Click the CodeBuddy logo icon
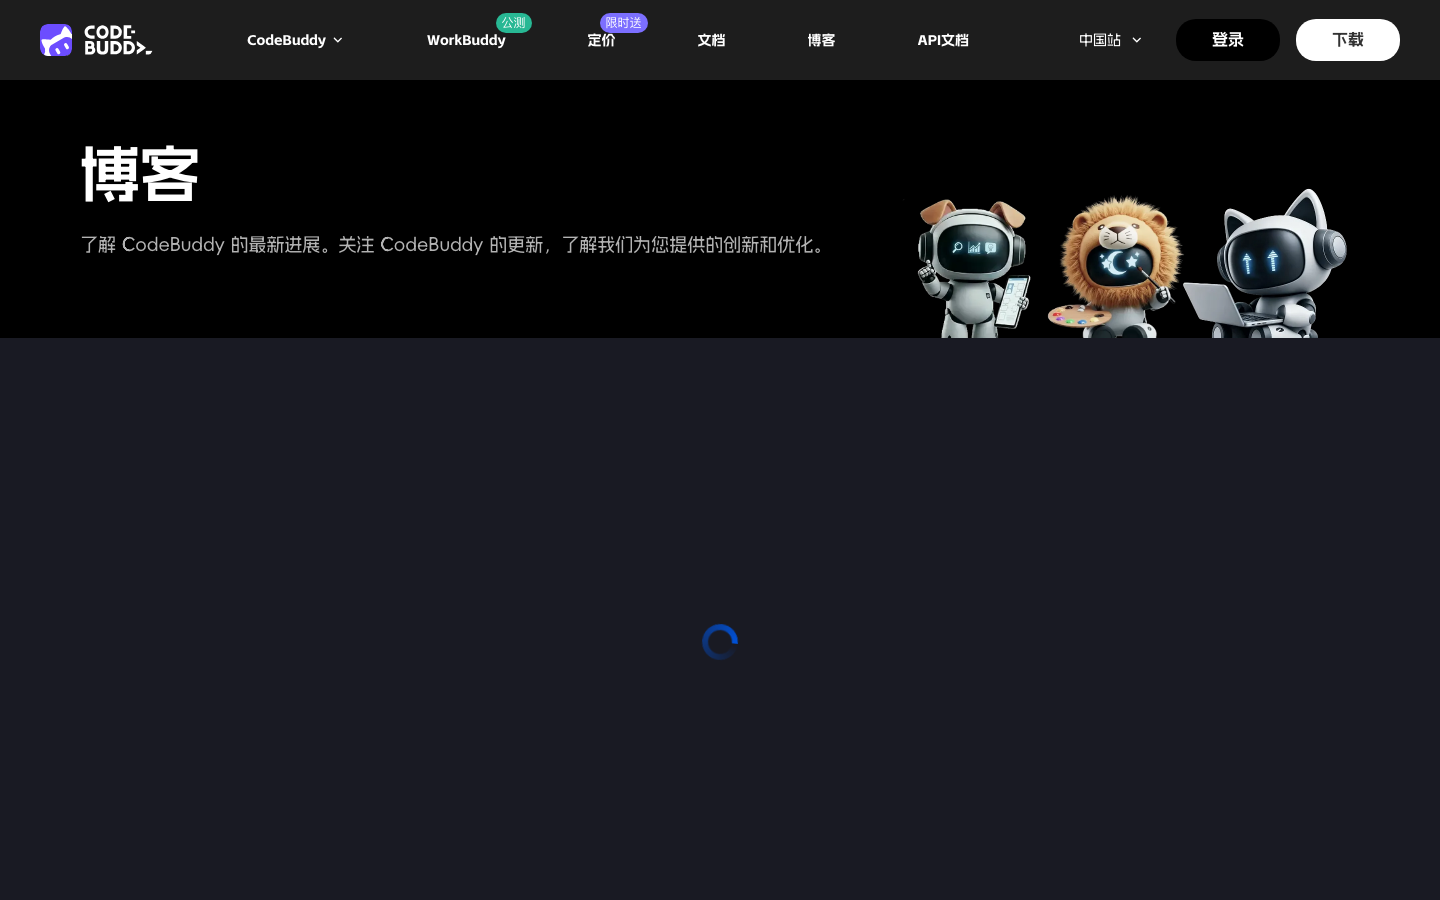 point(56,40)
